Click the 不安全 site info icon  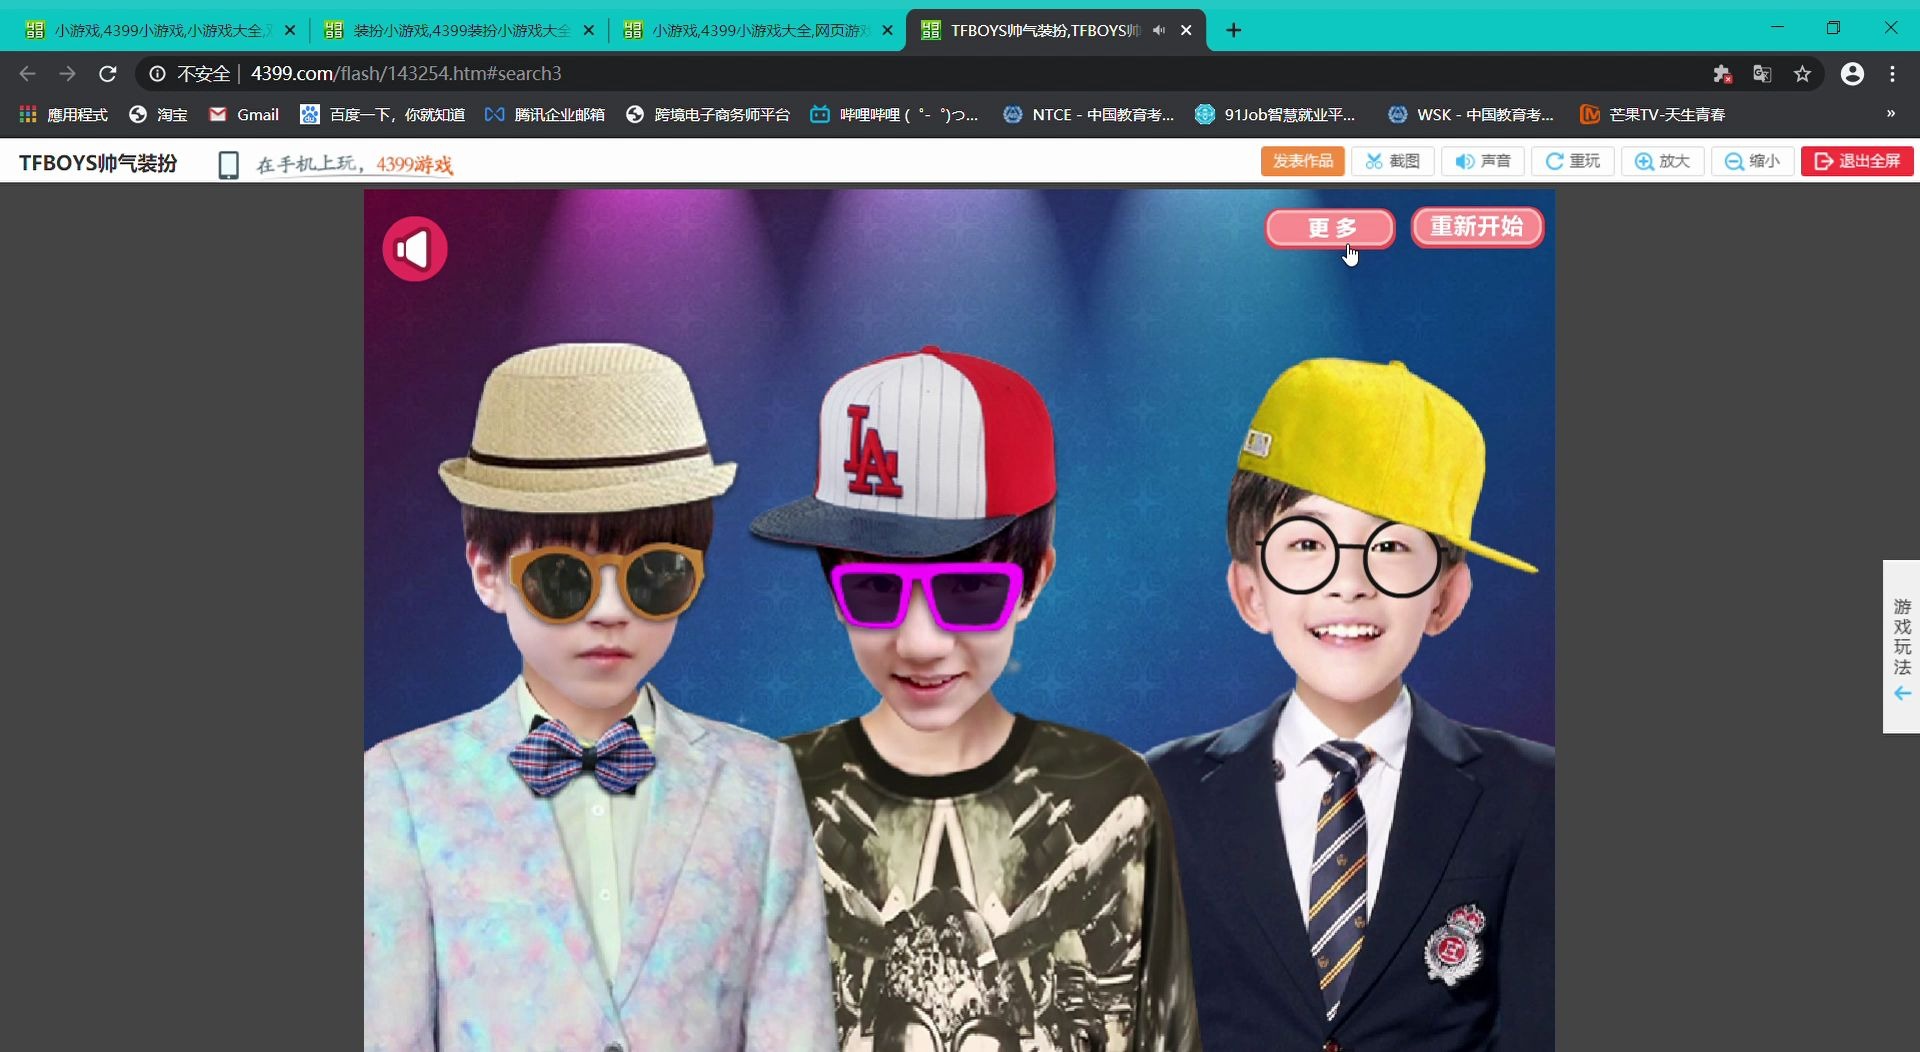157,73
